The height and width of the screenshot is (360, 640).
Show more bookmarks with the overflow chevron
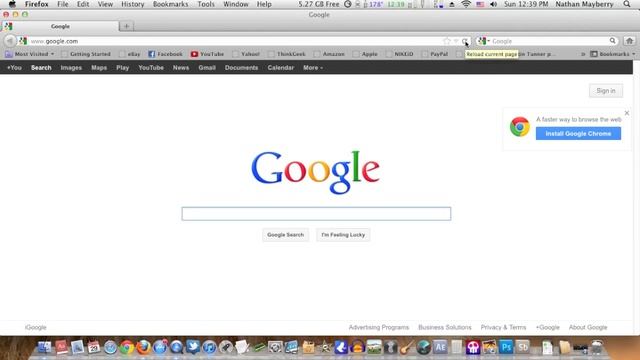583,54
